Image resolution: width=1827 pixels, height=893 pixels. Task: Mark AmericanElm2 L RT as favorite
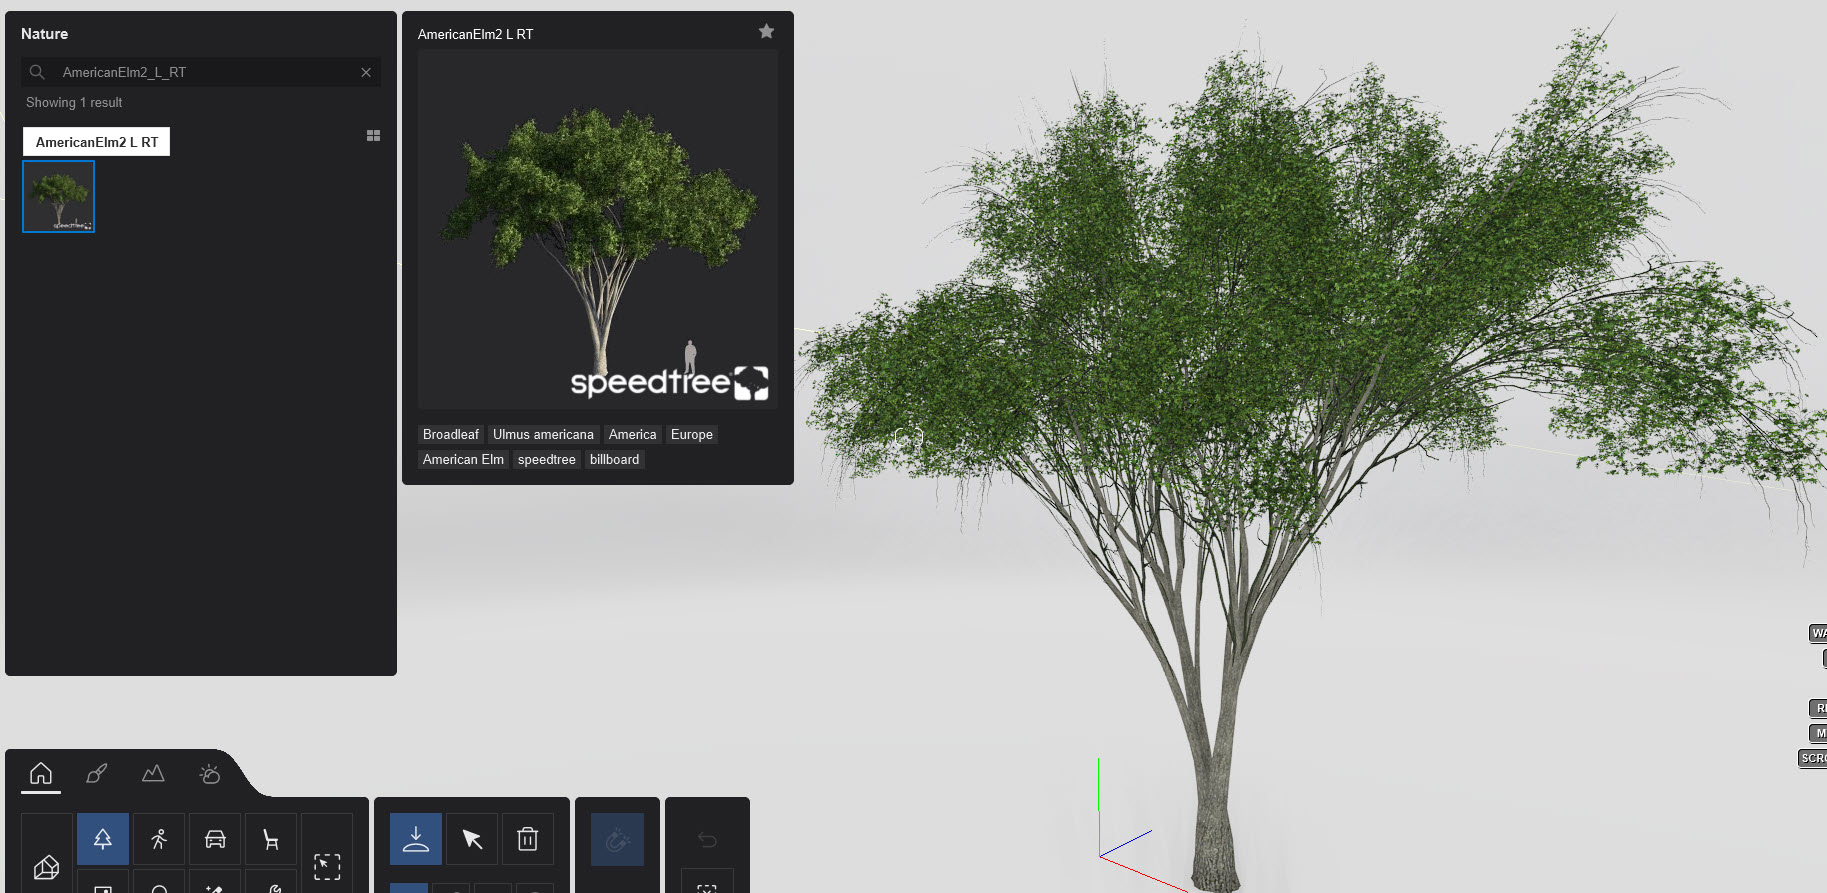[766, 32]
